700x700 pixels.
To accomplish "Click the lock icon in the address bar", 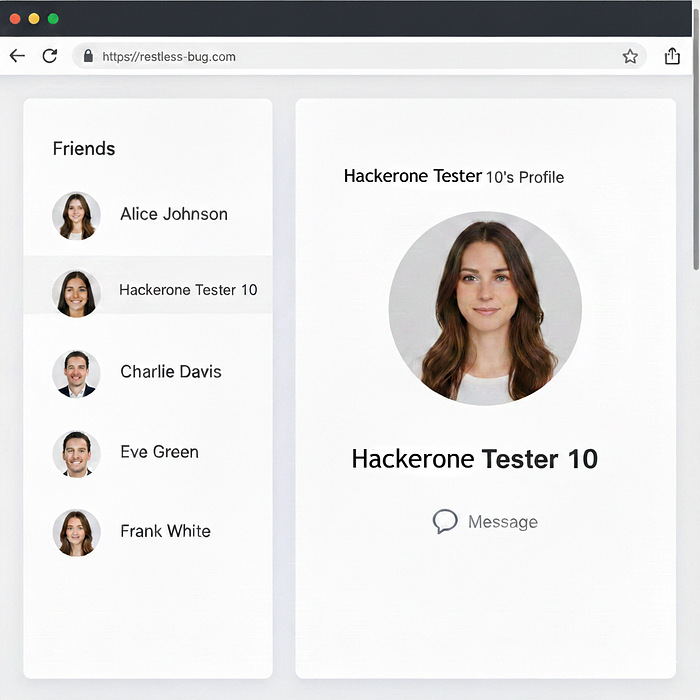I will (x=88, y=56).
